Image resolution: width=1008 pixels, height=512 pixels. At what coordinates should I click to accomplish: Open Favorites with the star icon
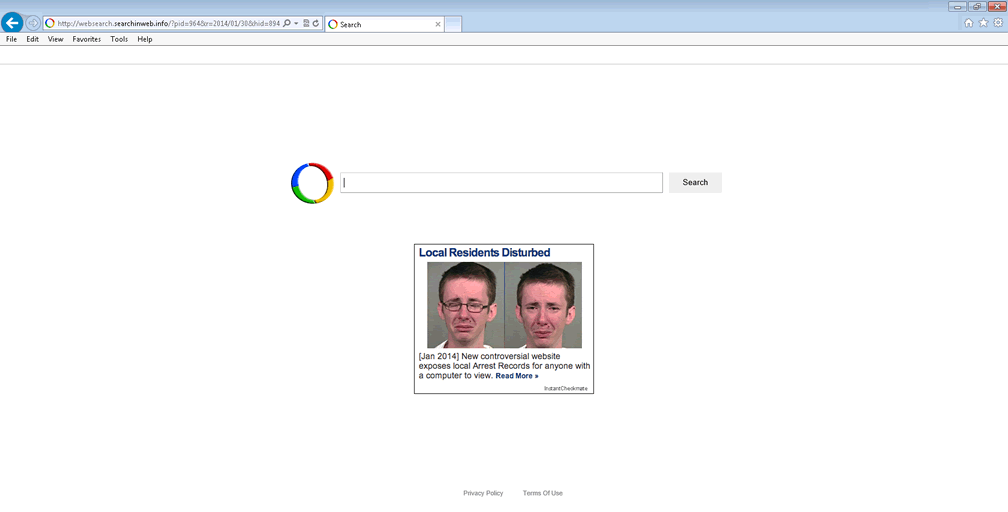pos(983,23)
